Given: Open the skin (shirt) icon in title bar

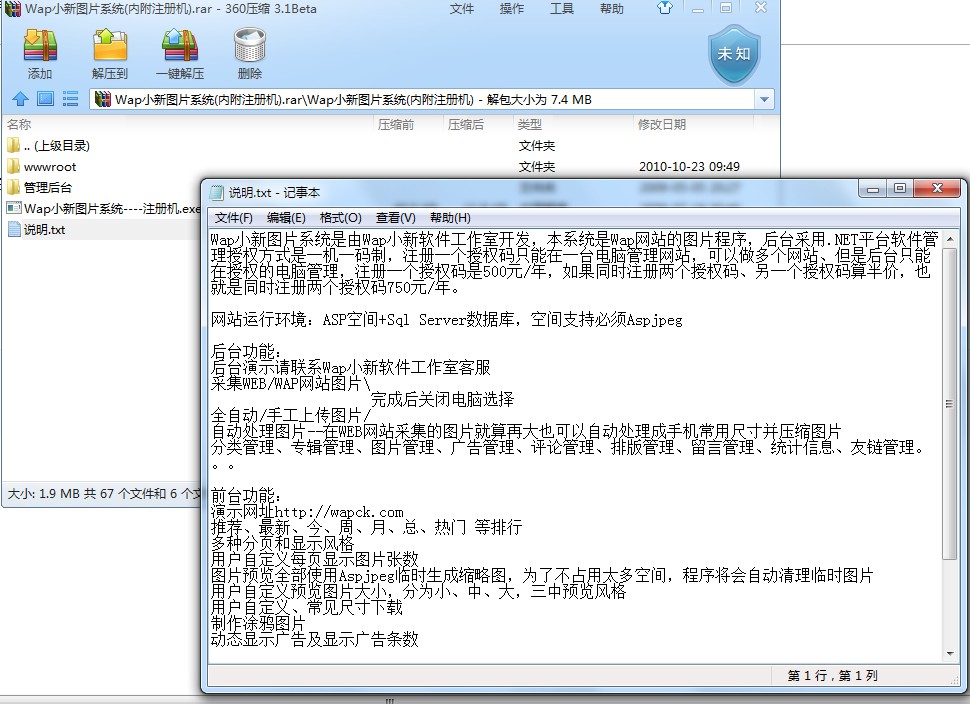Looking at the screenshot, I should pos(665,9).
